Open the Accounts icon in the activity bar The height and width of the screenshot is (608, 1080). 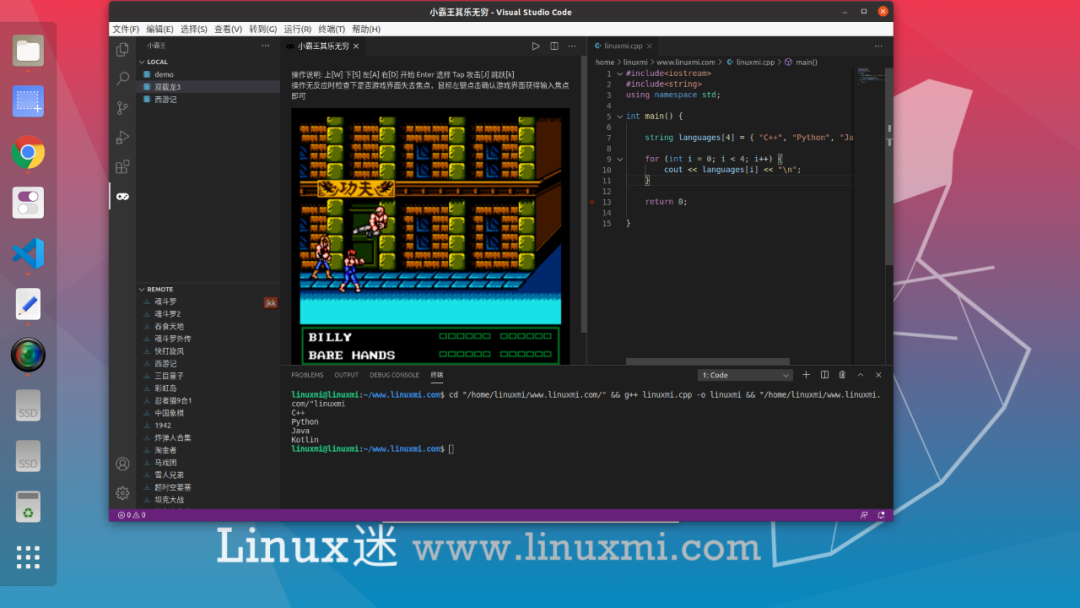tap(123, 464)
